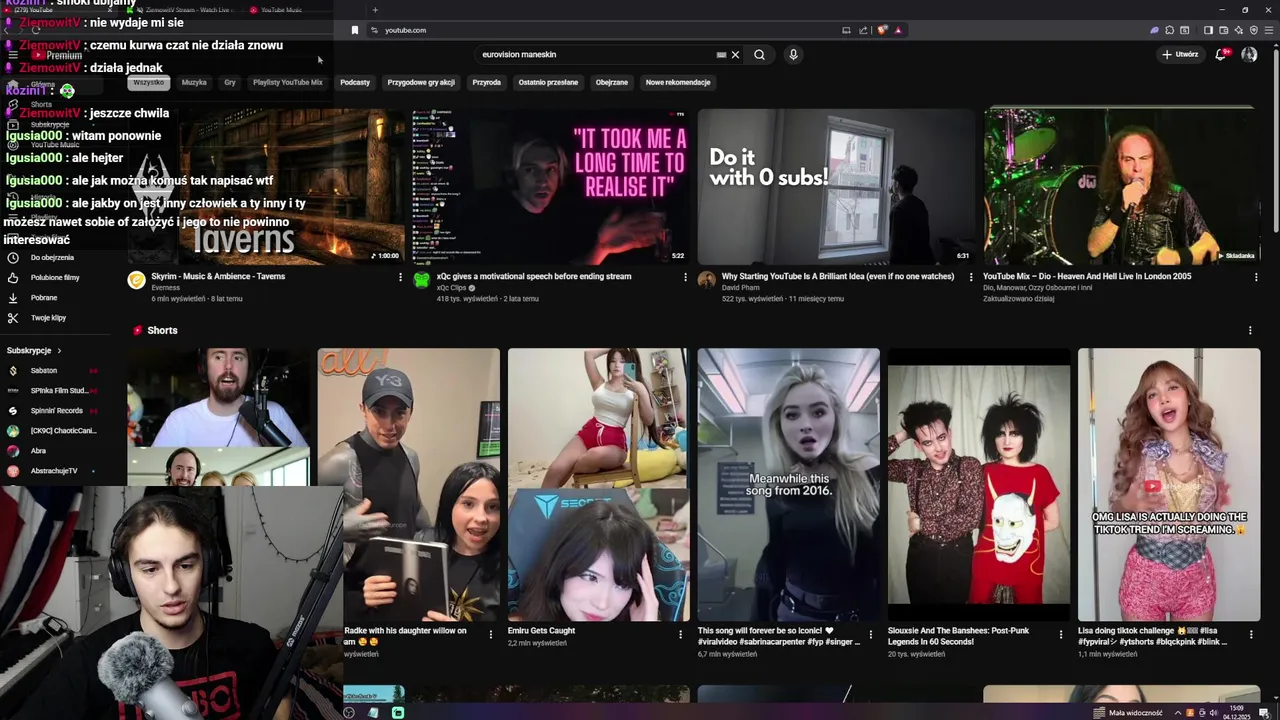Select the Obejrzane filter chip
The width and height of the screenshot is (1280, 720).
tap(612, 83)
